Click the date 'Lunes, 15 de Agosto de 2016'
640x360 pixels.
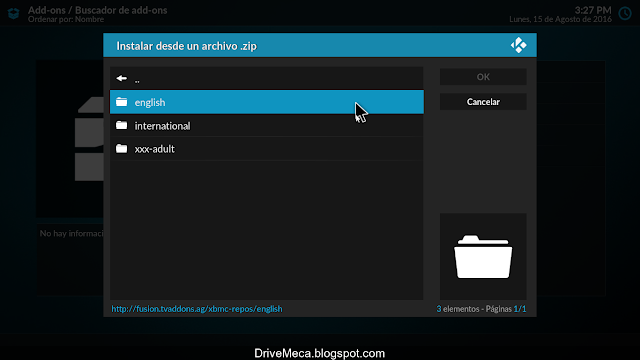560,19
